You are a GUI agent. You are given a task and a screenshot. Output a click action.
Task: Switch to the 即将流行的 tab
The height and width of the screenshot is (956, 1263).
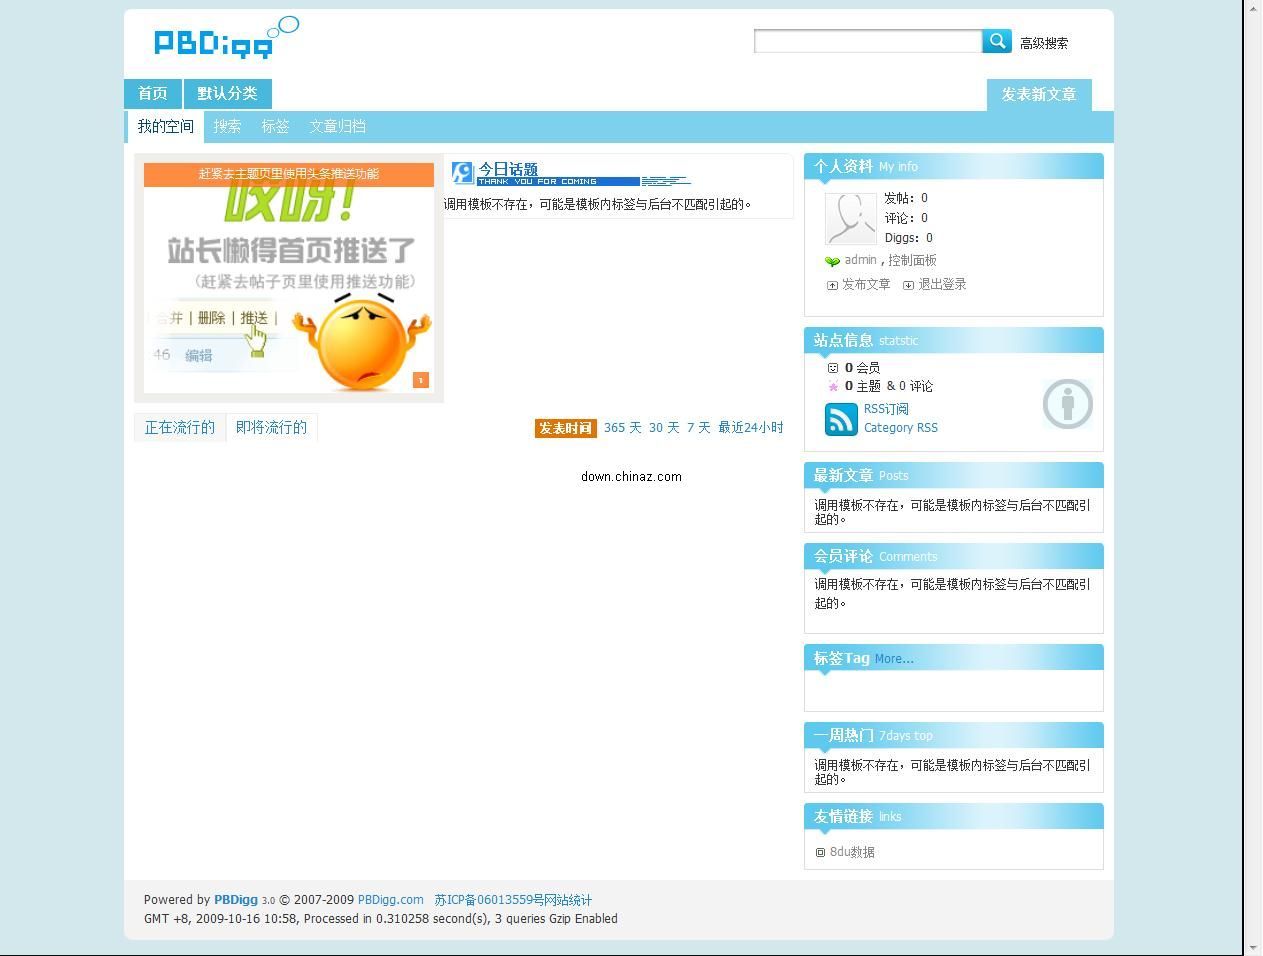coord(272,427)
